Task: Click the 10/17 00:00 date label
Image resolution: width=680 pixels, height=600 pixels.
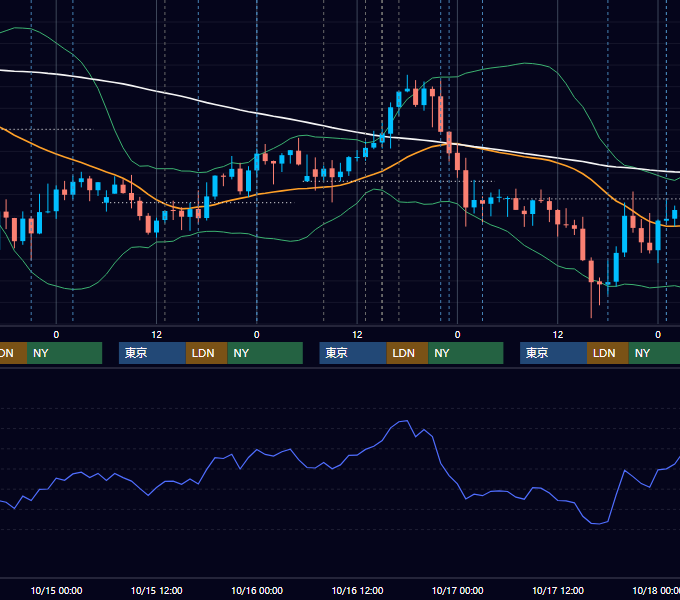Action: [x=458, y=590]
